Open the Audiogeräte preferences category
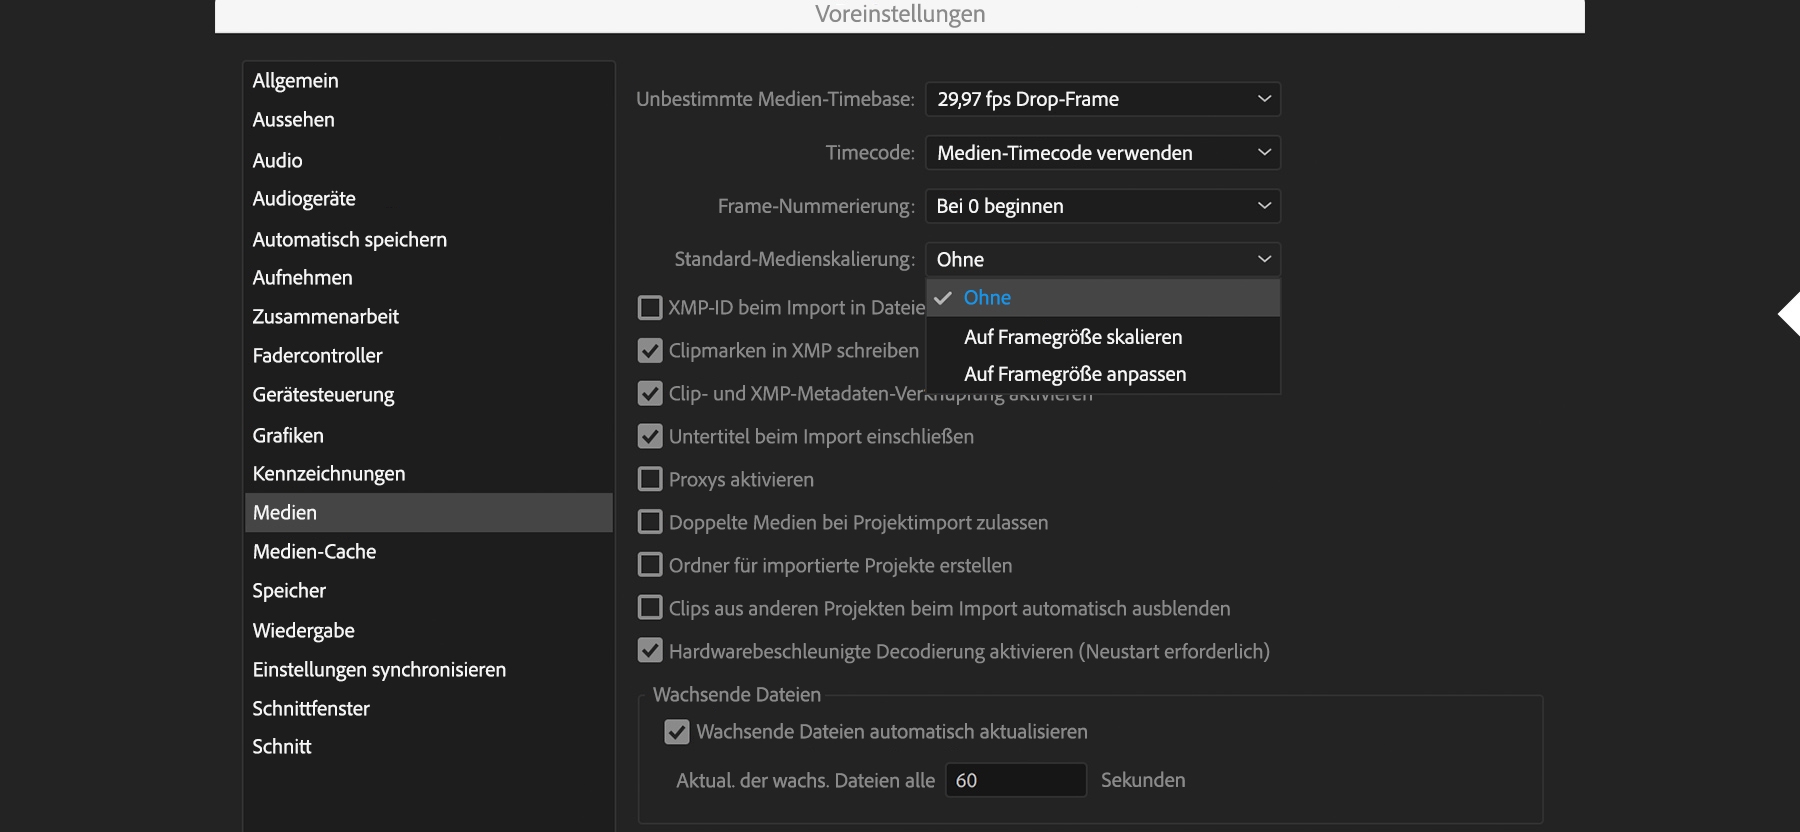 click(x=304, y=198)
